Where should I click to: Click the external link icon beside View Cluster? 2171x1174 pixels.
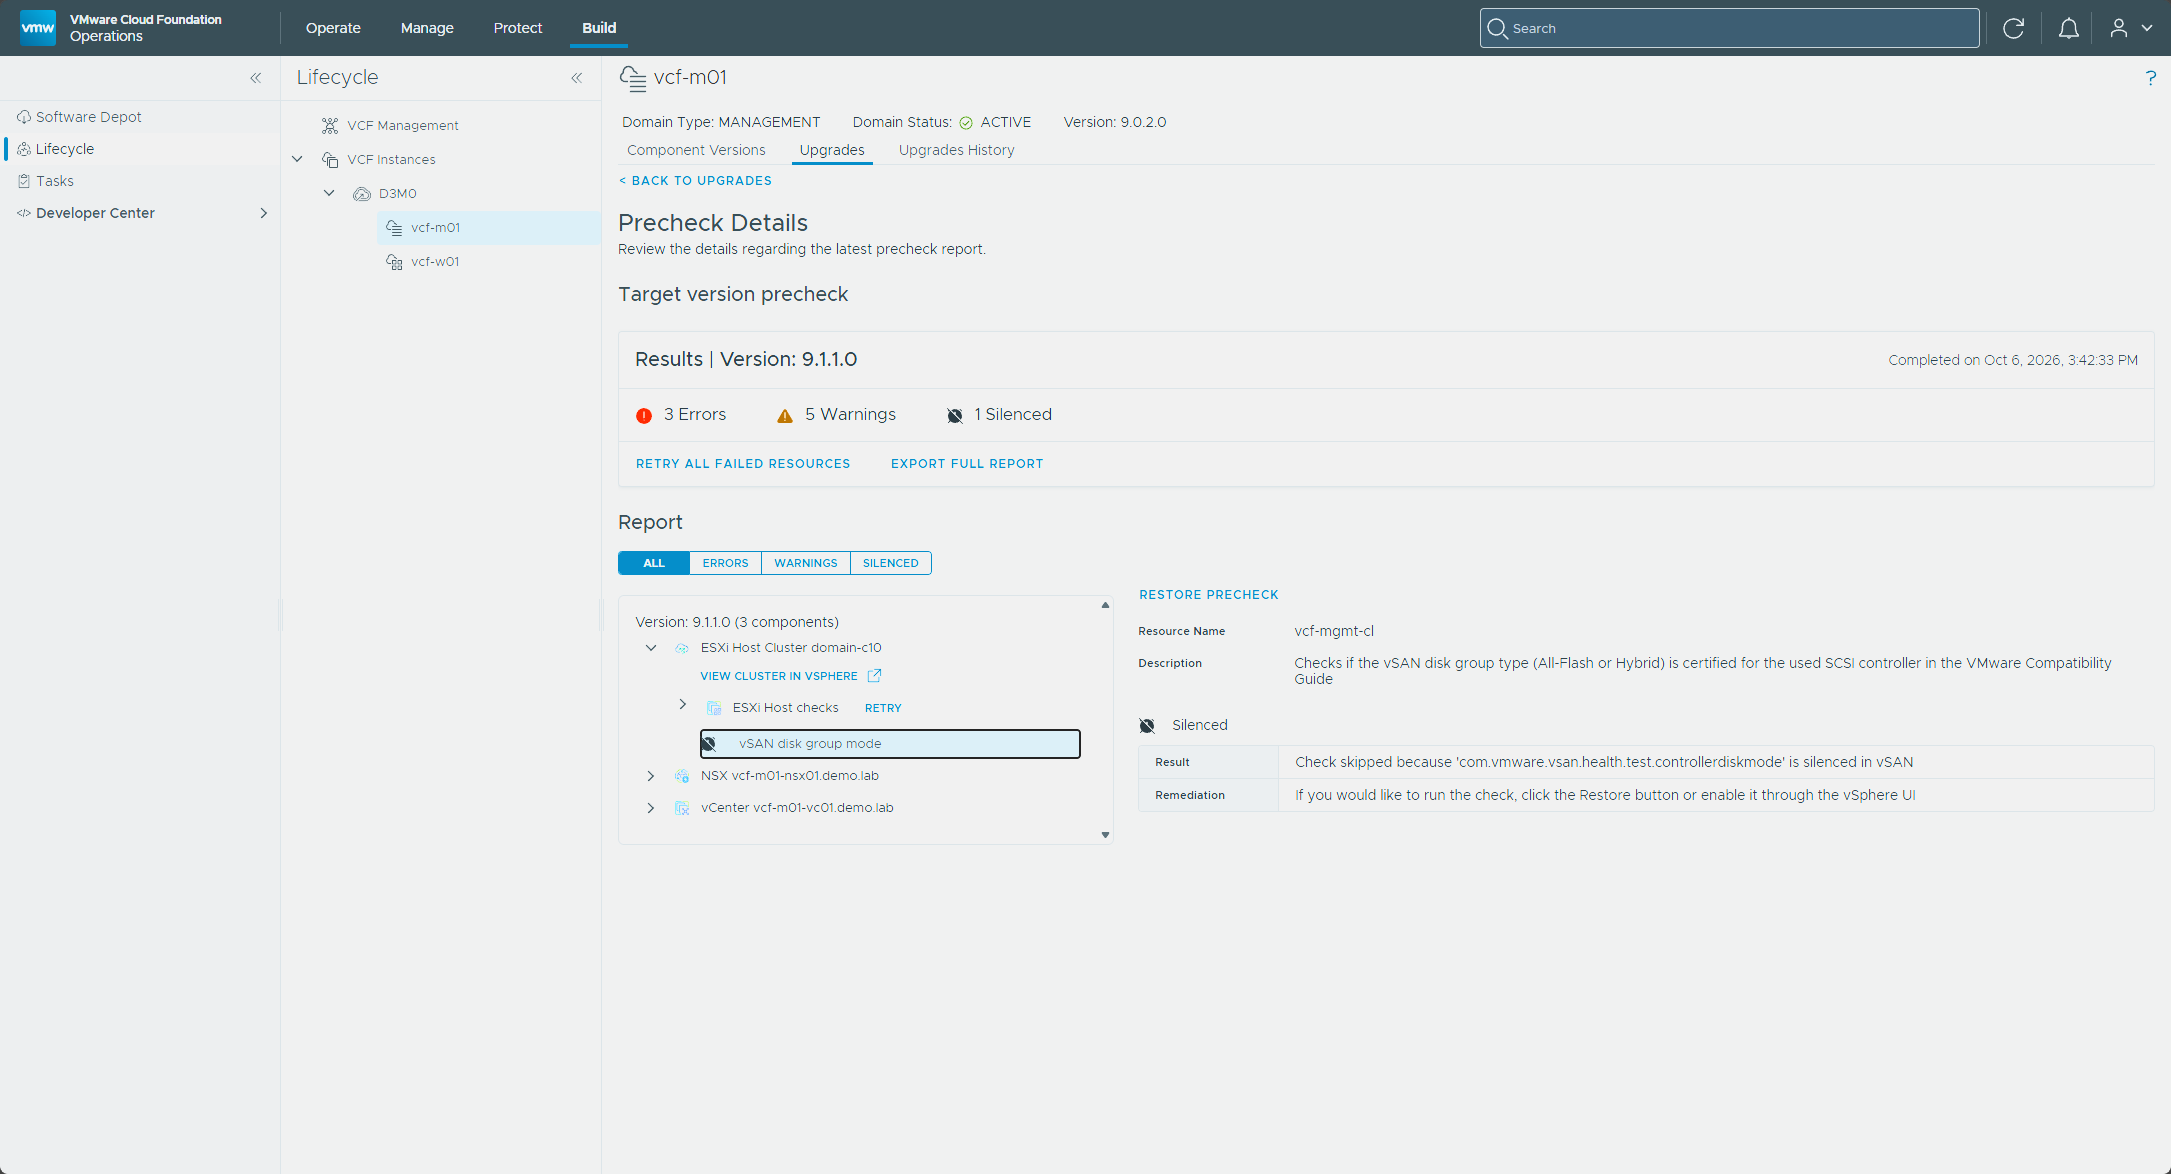pyautogui.click(x=874, y=675)
